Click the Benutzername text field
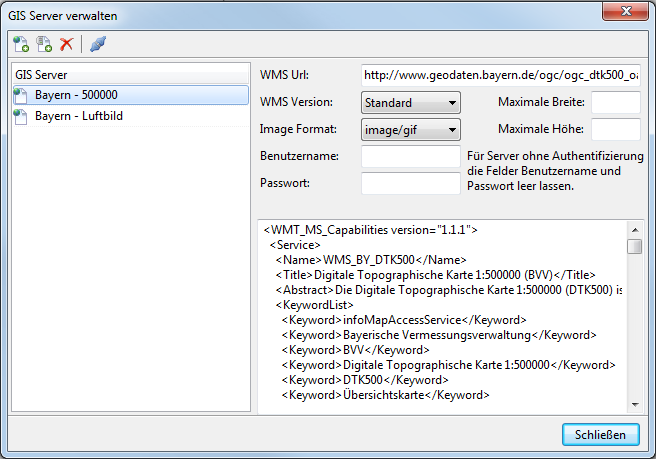Image resolution: width=656 pixels, height=459 pixels. [410, 156]
